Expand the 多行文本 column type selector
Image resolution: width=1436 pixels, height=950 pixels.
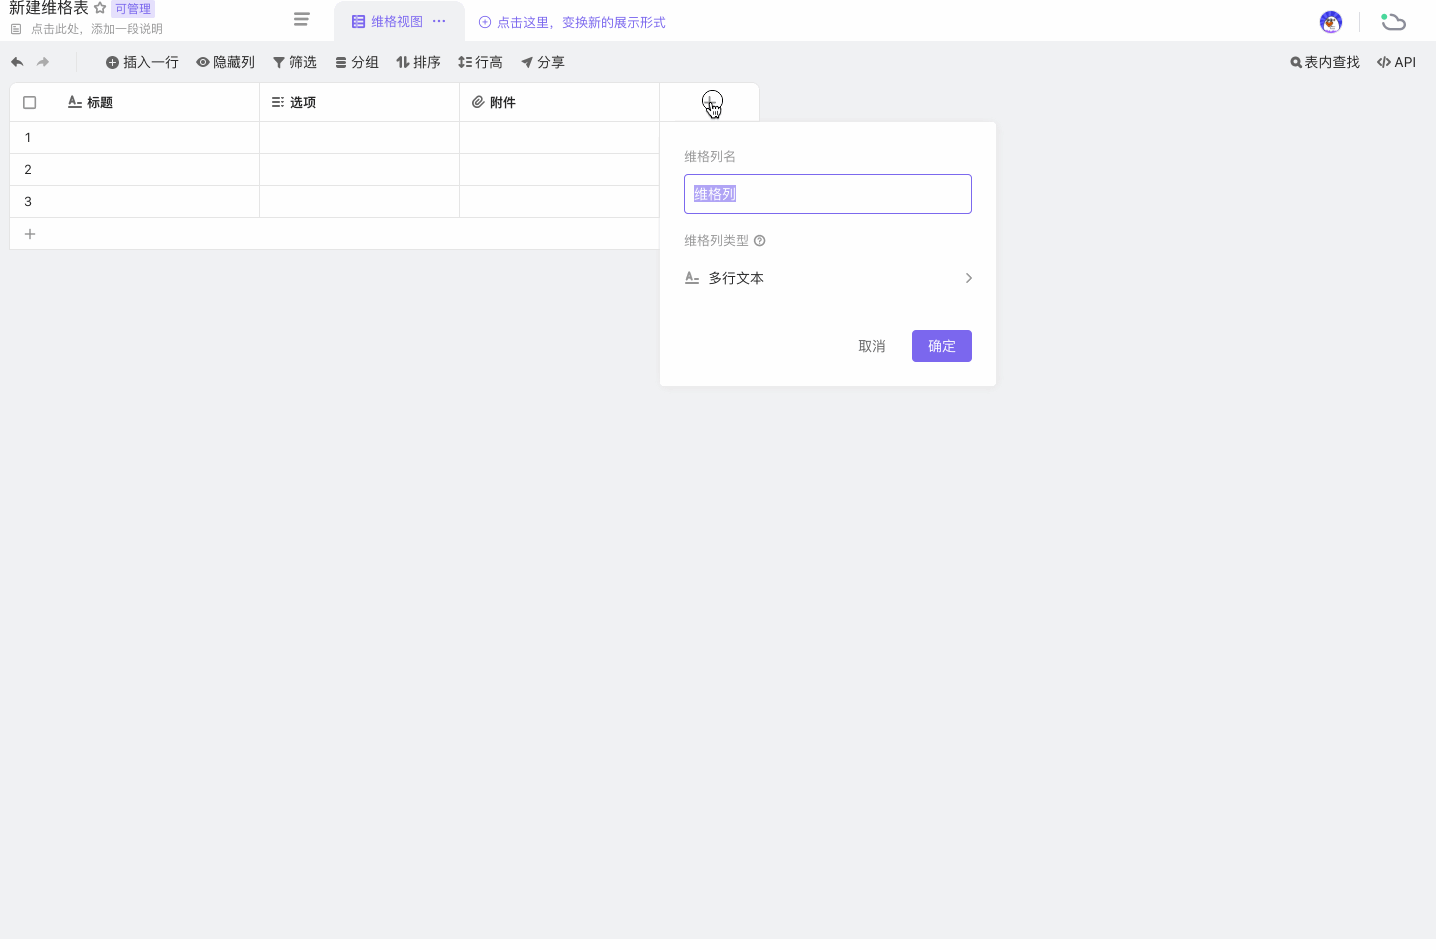point(828,278)
